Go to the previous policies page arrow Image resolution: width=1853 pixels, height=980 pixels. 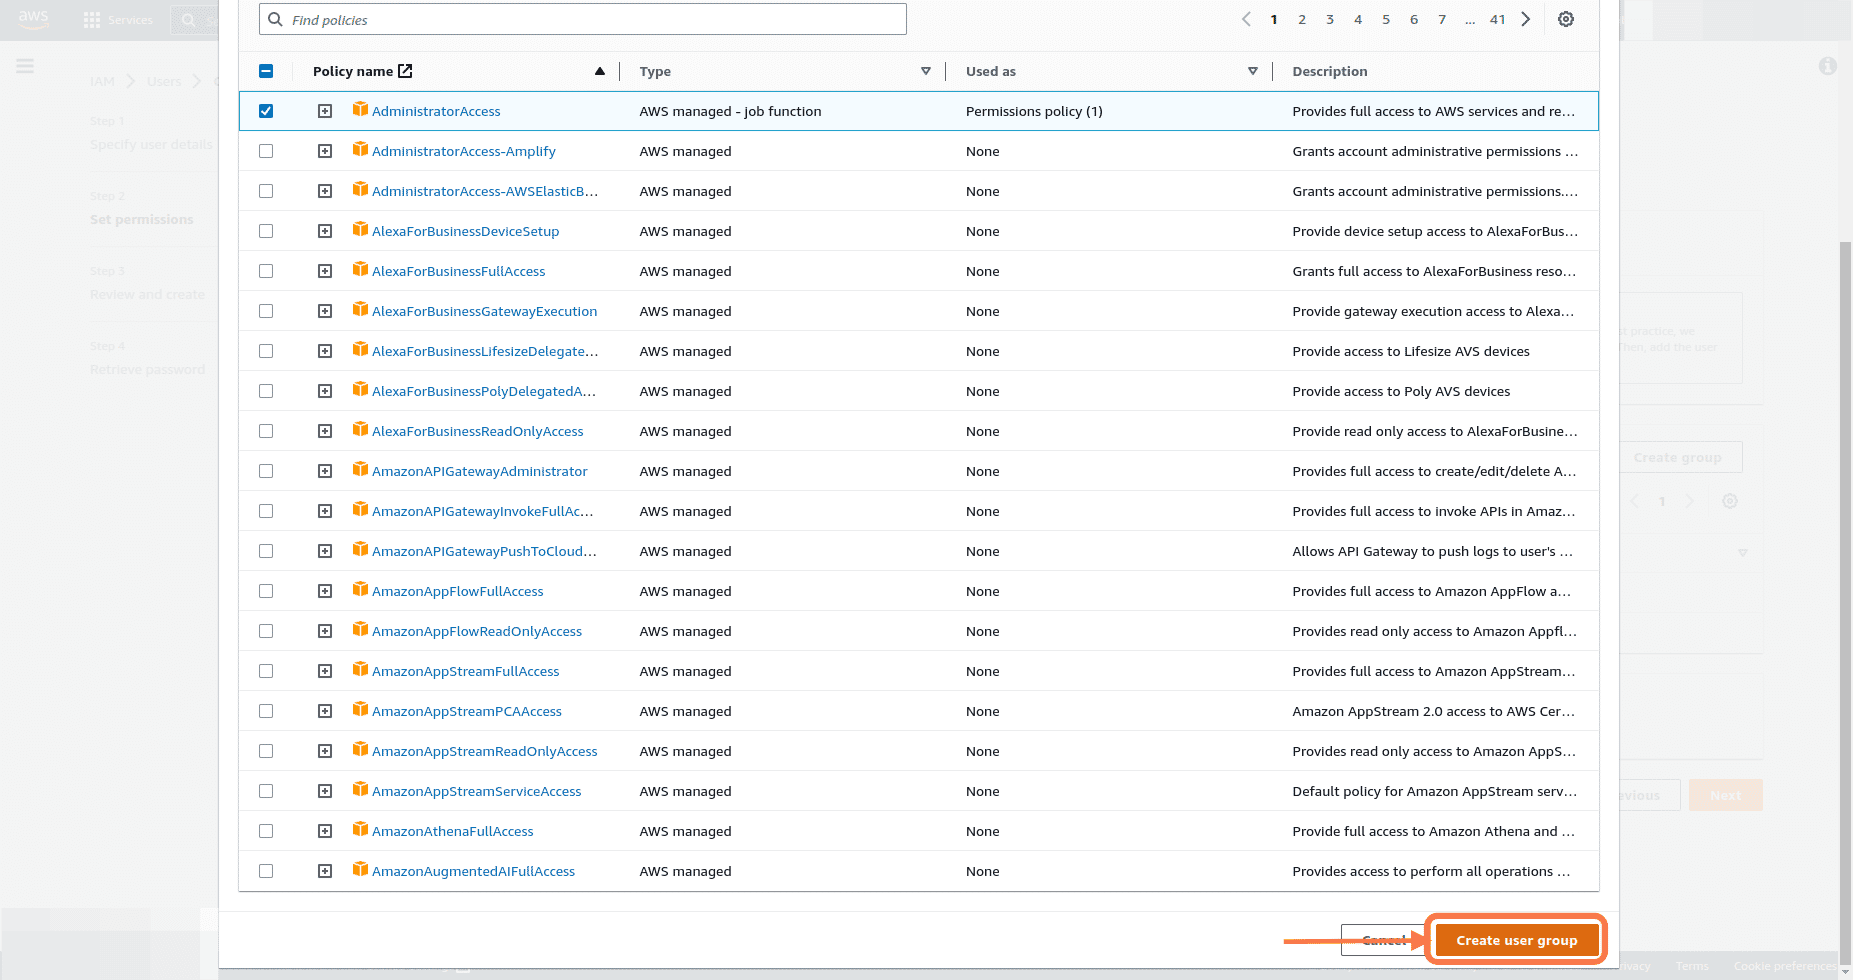[x=1246, y=19]
